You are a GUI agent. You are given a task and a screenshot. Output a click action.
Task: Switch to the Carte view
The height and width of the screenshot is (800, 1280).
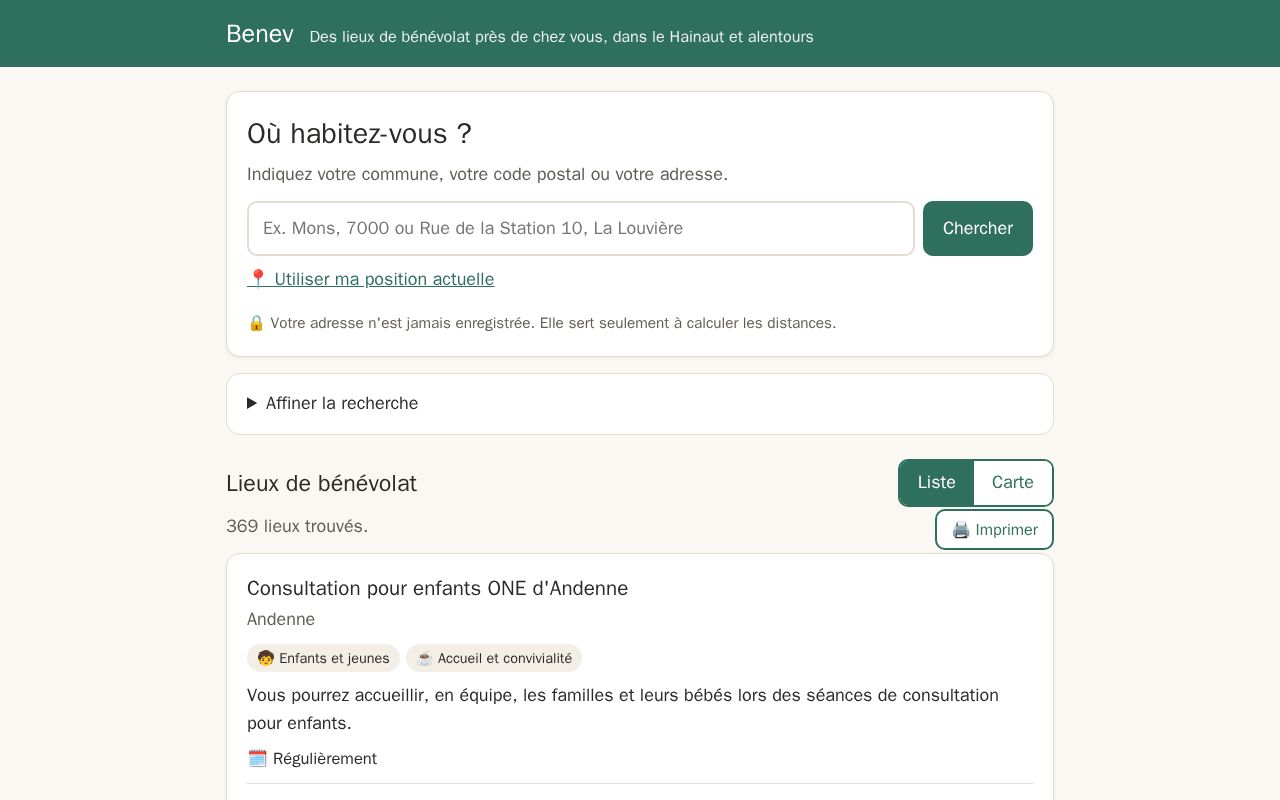point(1012,483)
